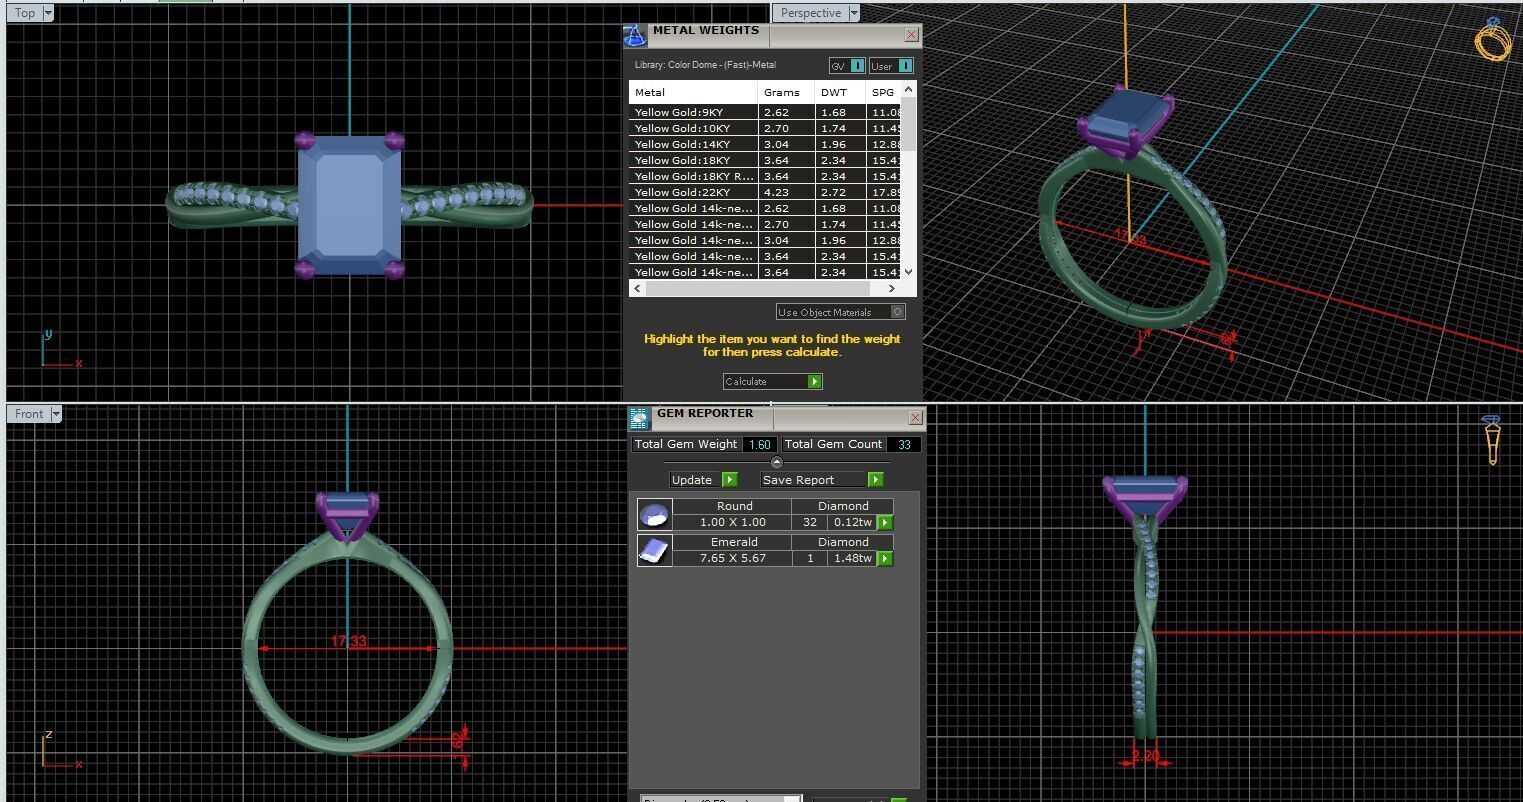Viewport: 1523px width, 802px height.
Task: Select the Yellow Gold:10KY row
Action: pyautogui.click(x=765, y=128)
